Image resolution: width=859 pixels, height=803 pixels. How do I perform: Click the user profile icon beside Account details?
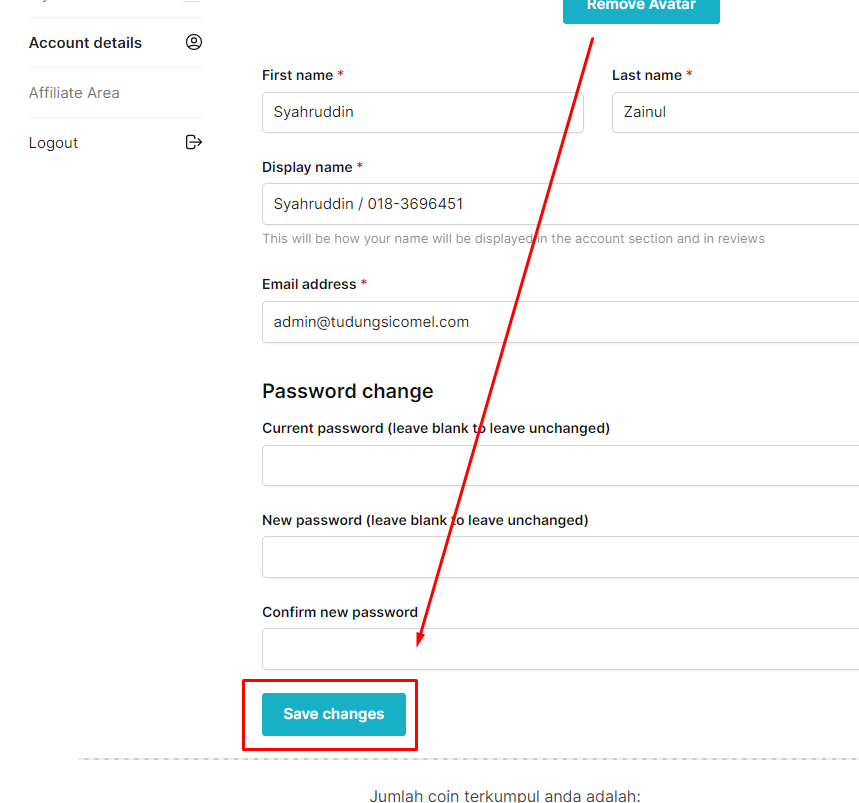[194, 42]
